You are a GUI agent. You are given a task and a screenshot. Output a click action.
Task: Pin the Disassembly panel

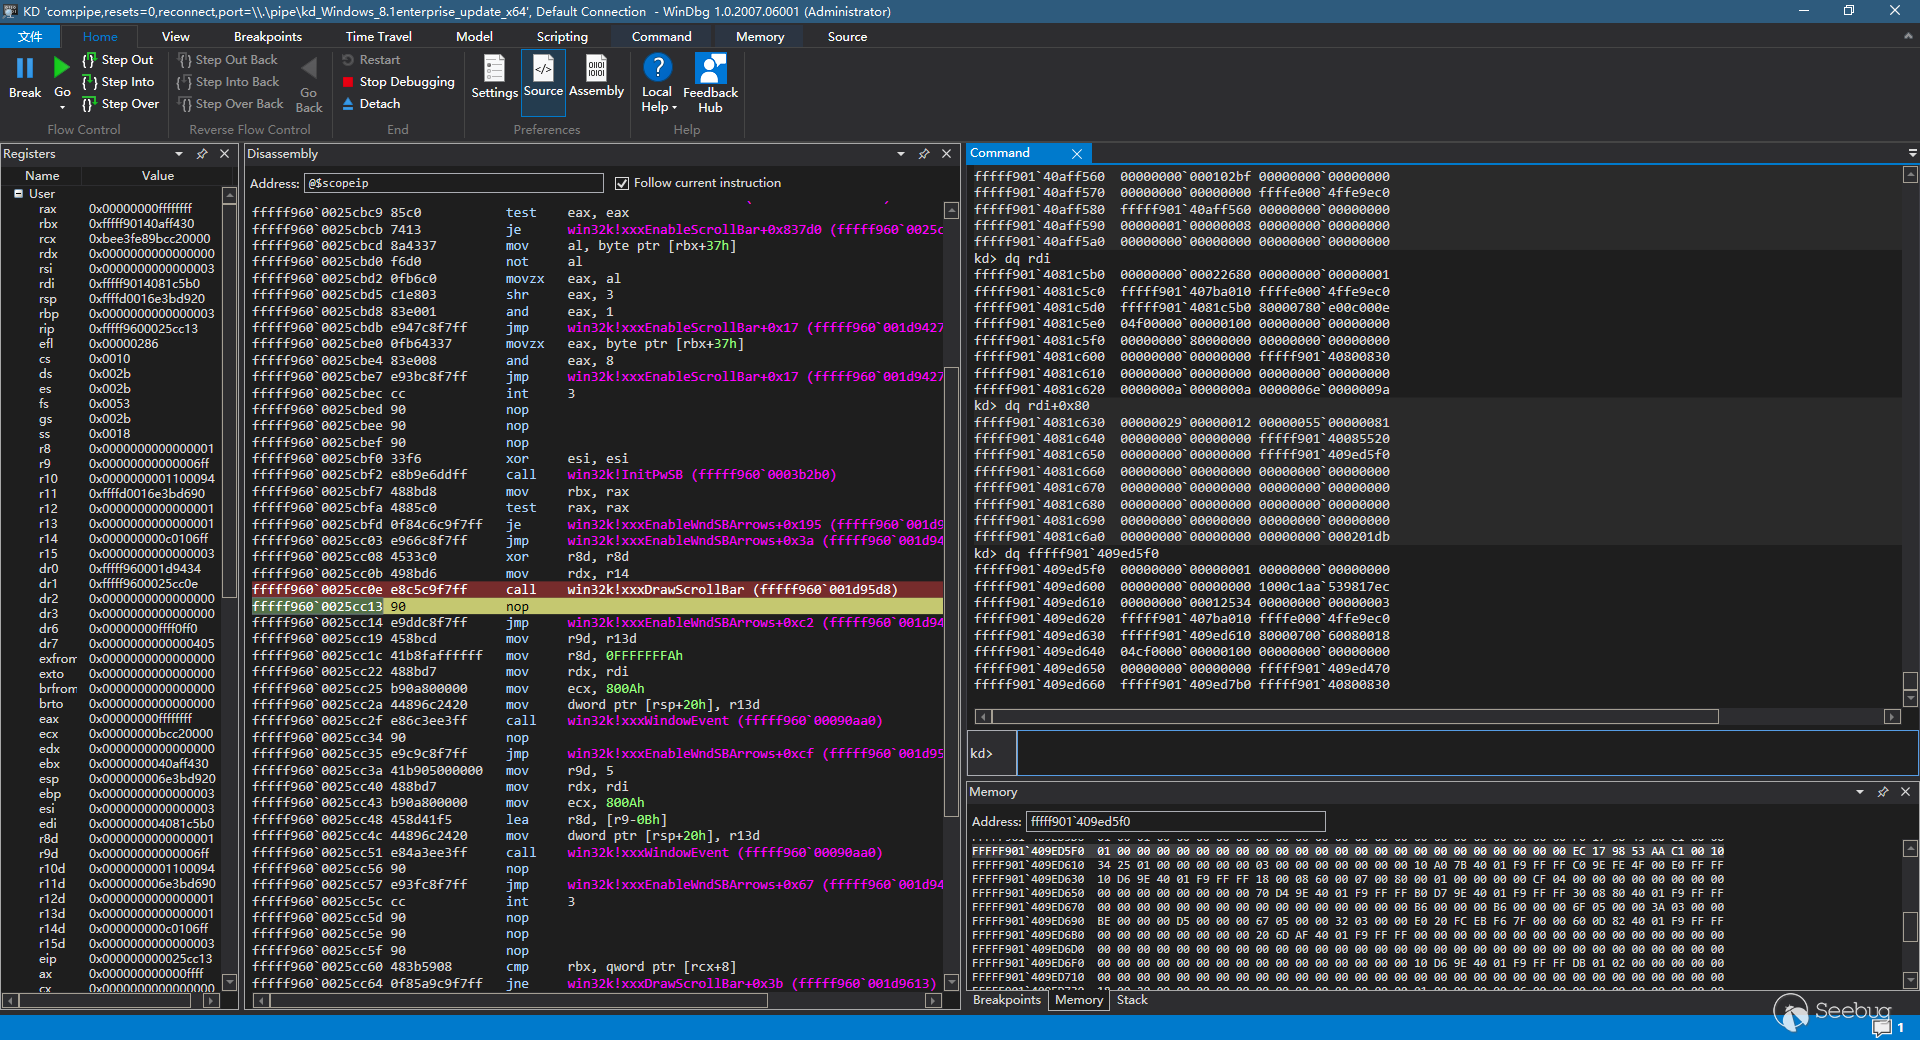[923, 154]
